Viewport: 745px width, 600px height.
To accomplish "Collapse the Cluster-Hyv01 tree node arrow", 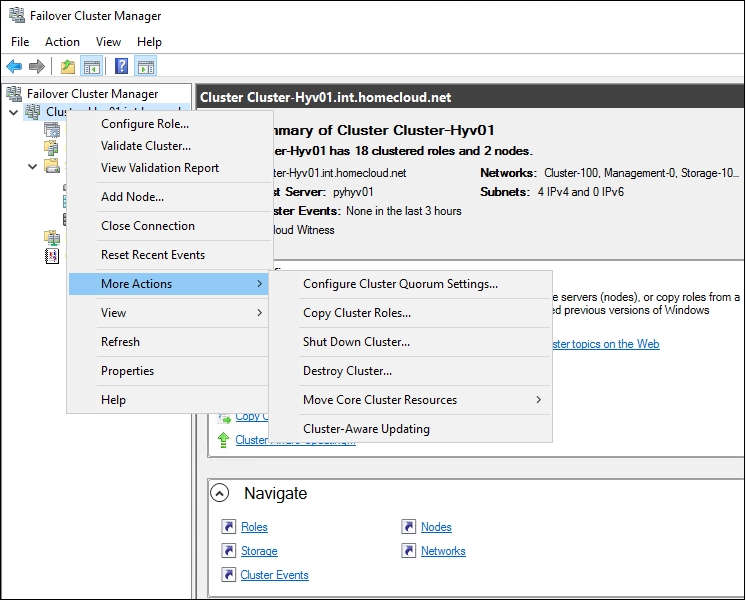I will pyautogui.click(x=13, y=112).
